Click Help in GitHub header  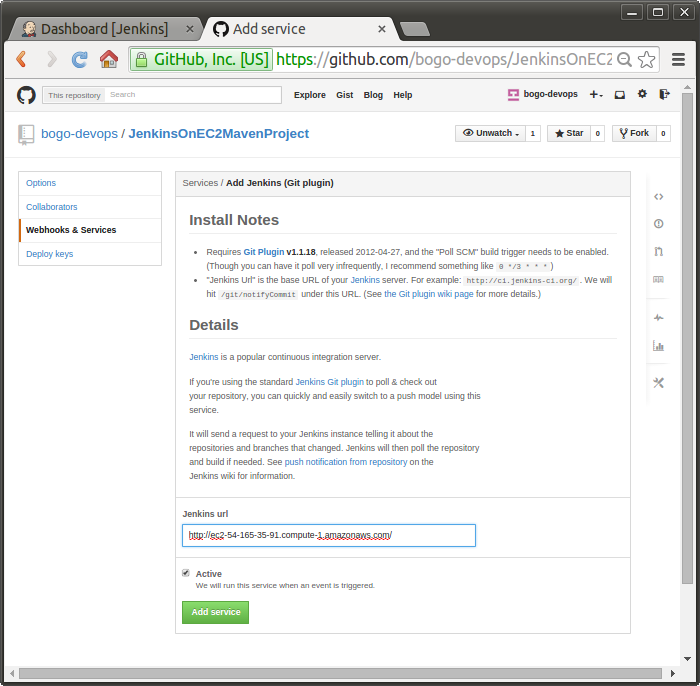pos(402,95)
